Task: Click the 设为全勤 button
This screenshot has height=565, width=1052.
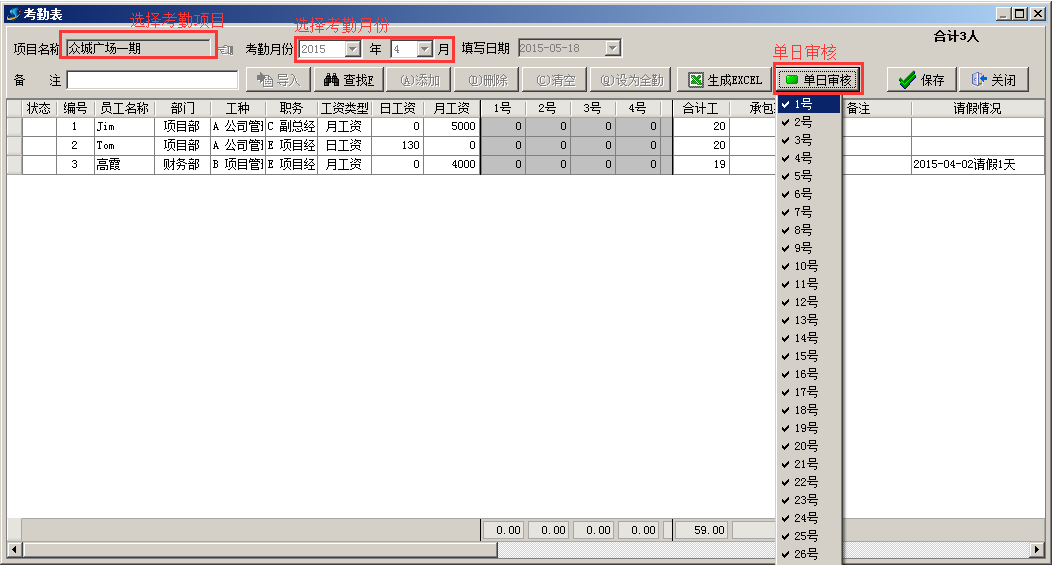Action: tap(630, 80)
